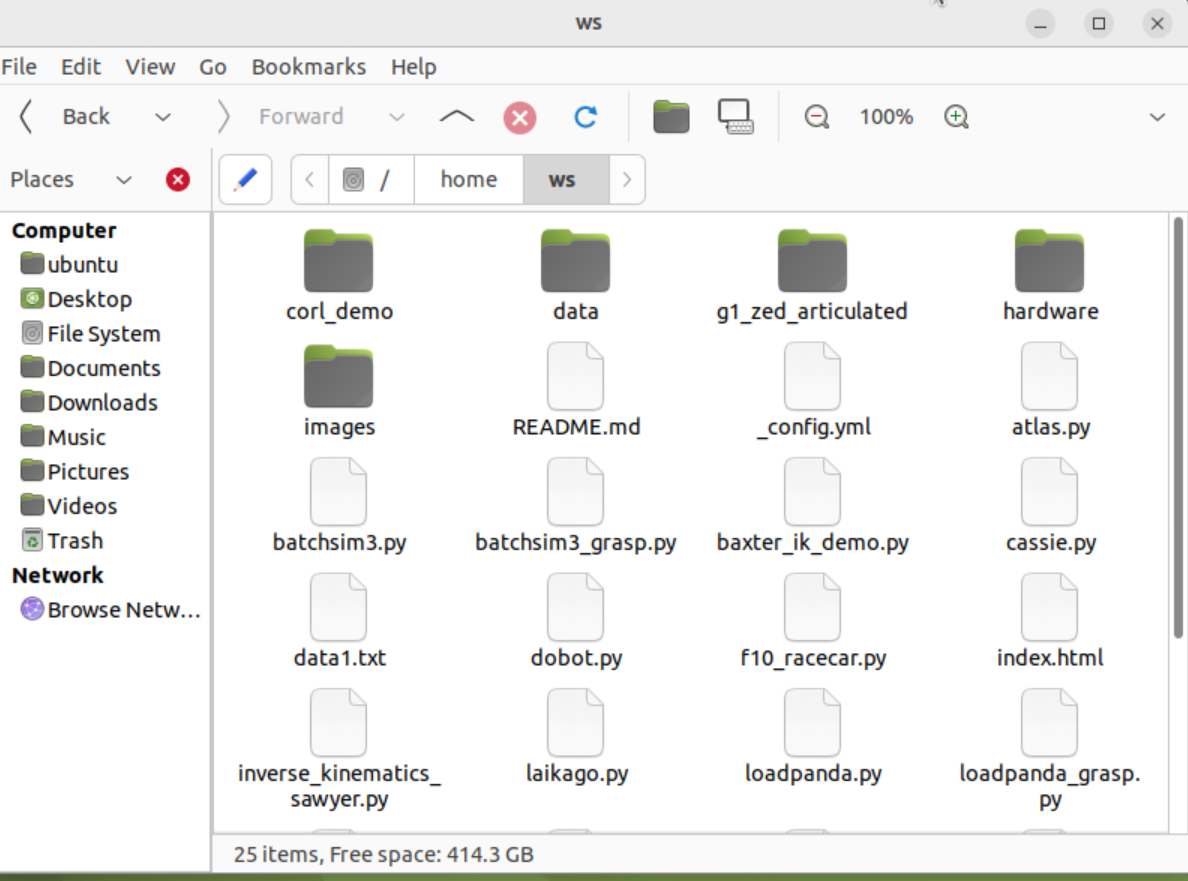Click the path bar right scroll arrow
The width and height of the screenshot is (1188, 881).
[627, 180]
